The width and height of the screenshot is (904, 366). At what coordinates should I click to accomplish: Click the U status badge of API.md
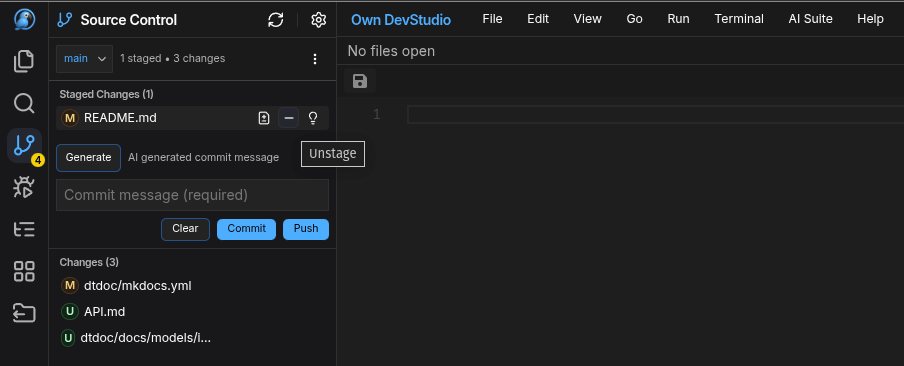70,312
